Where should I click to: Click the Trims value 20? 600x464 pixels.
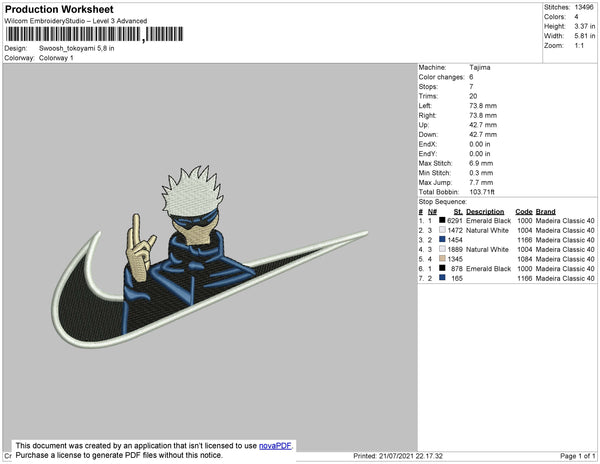click(473, 96)
